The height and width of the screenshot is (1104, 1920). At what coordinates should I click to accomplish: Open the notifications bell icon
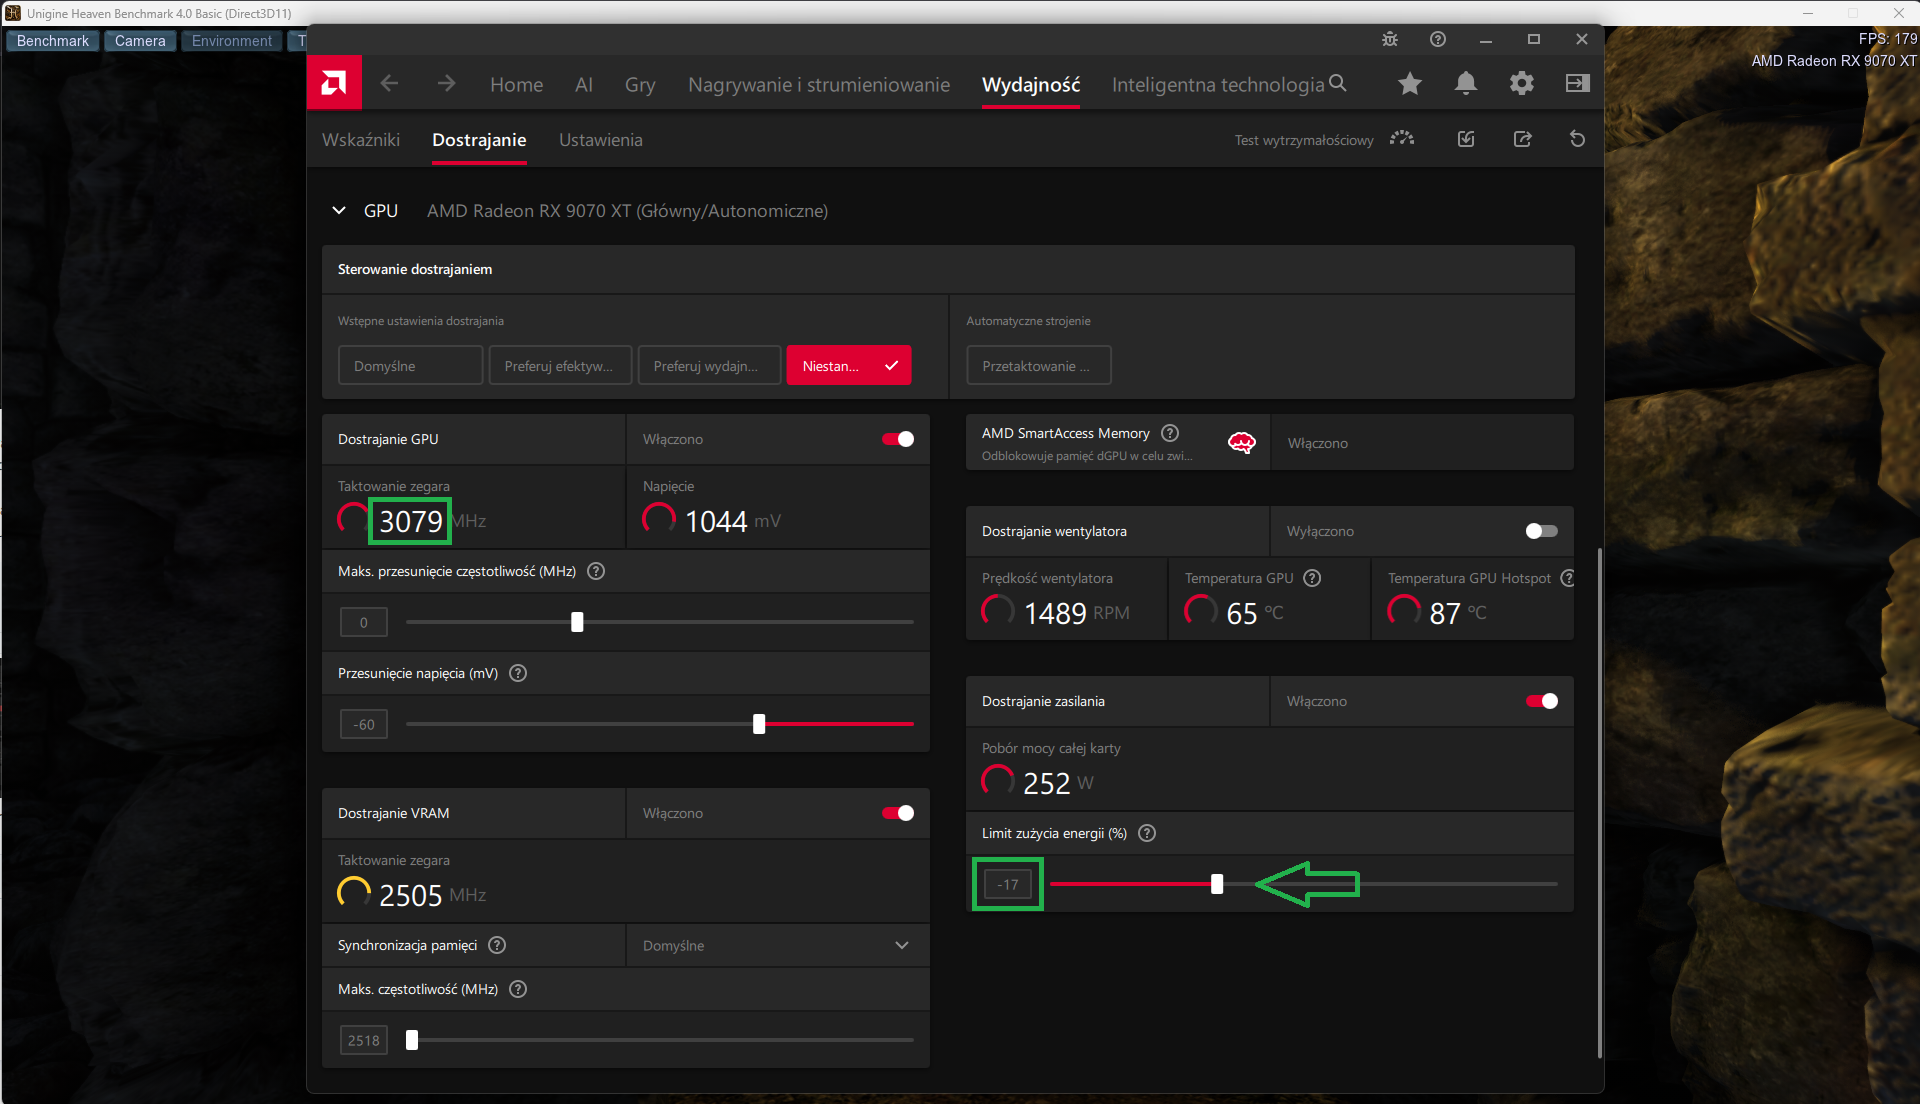(1466, 84)
